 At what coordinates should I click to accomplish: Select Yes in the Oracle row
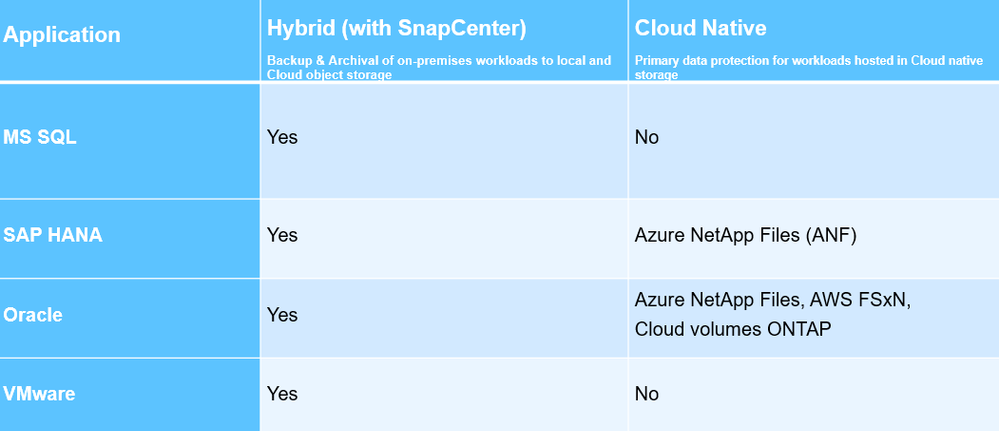[282, 315]
